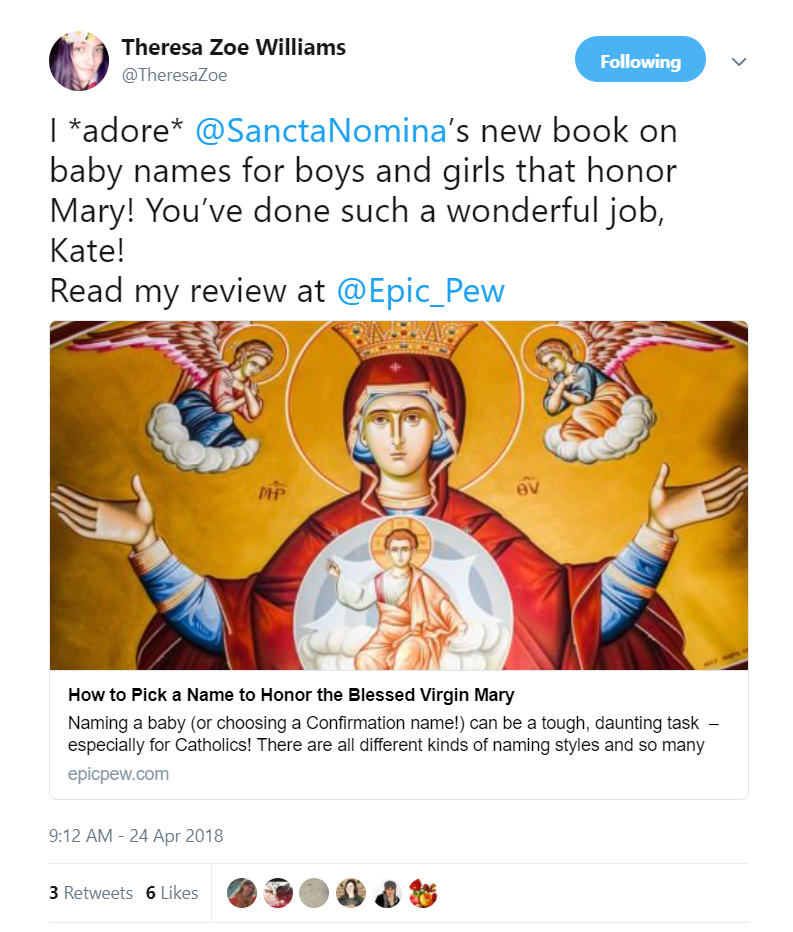Screen dimensions: 793x932
Task: Click the gray circular sketch liker avatar
Action: [x=314, y=893]
